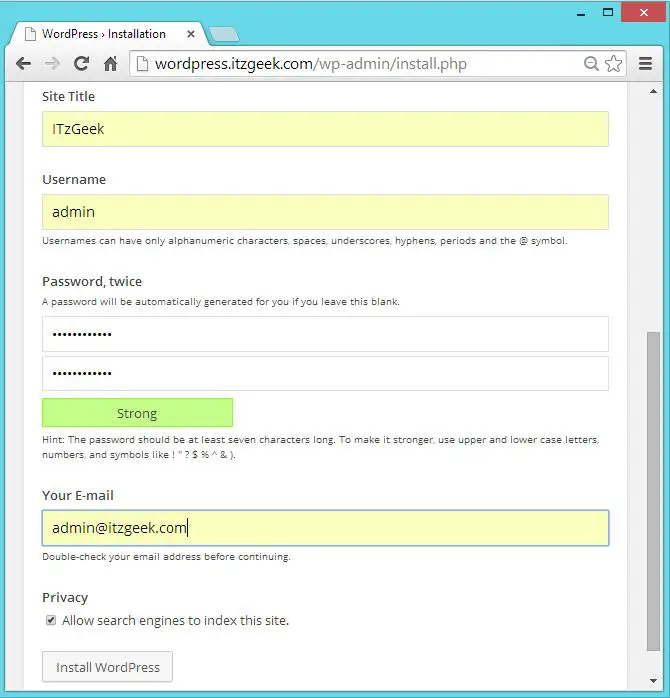Screen dimensions: 670x698
Task: Click the vertical scrollbar thumb
Action: [x=653, y=491]
